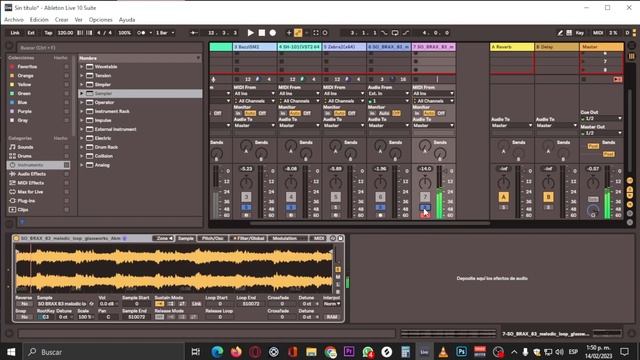The image size is (640, 360).
Task: Toggle the Sampler Snap switch
Action: pos(24,317)
